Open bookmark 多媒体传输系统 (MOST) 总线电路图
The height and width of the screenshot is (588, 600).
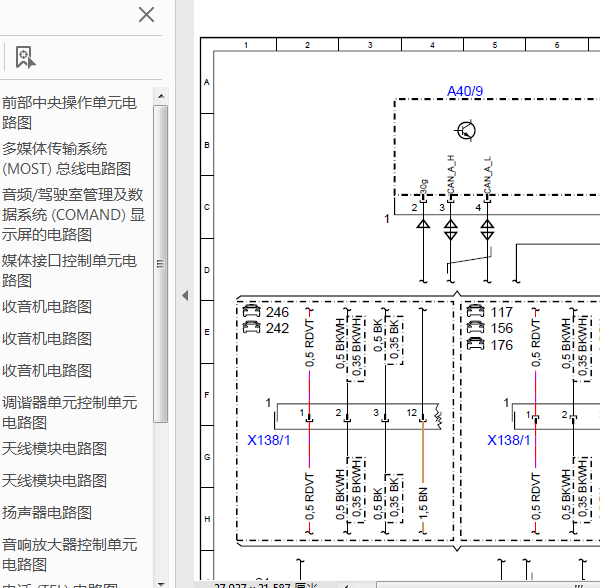pos(67,158)
